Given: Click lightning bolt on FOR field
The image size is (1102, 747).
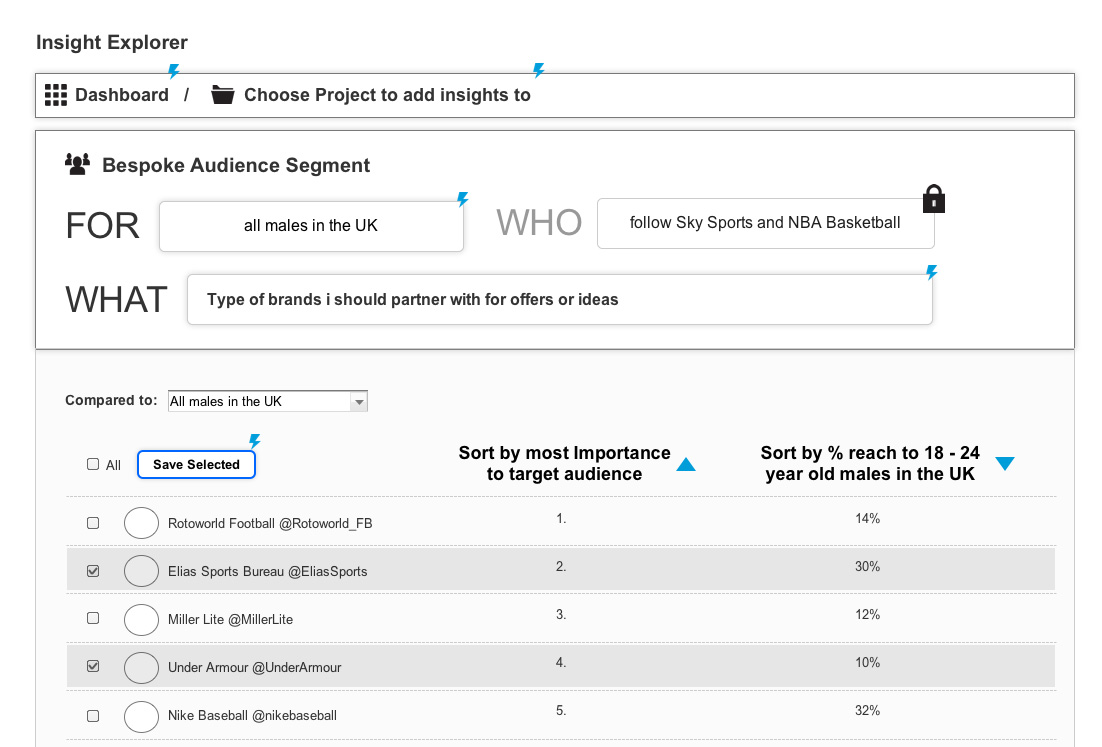Looking at the screenshot, I should click(462, 199).
